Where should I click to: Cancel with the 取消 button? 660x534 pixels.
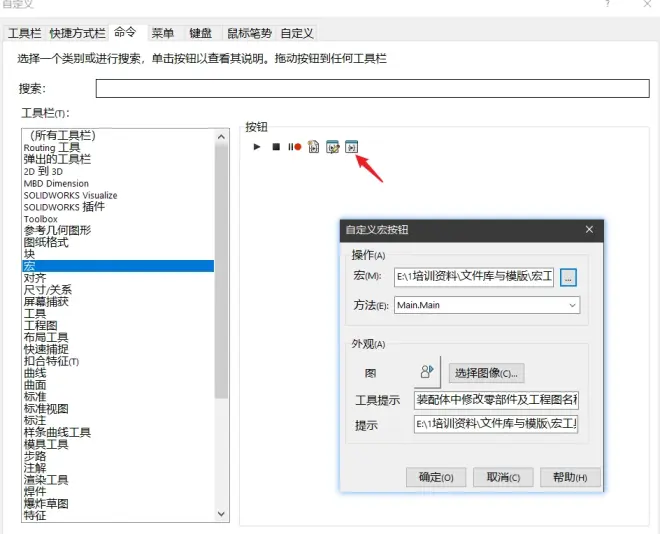point(503,477)
